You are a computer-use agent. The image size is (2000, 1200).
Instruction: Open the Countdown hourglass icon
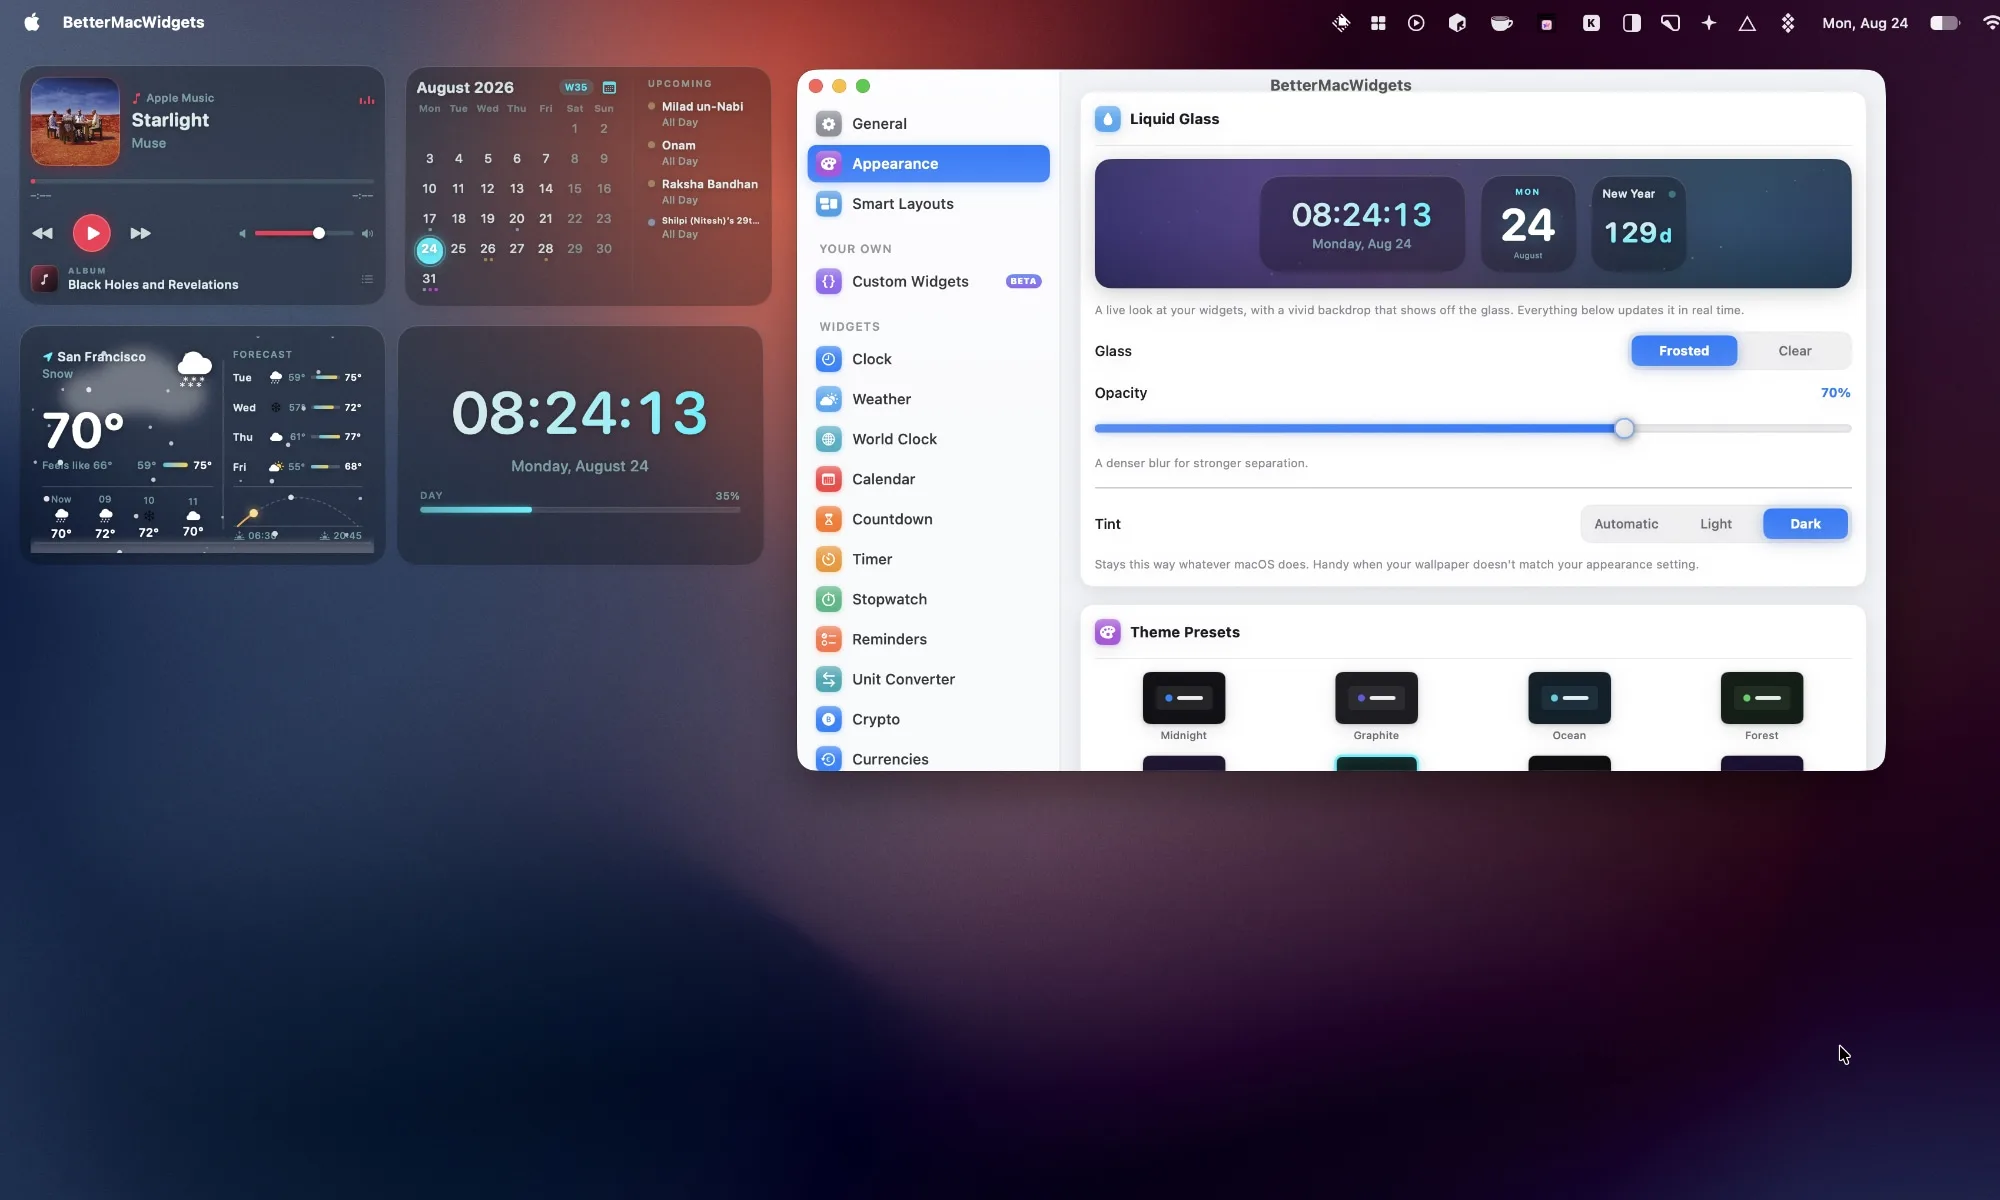[x=828, y=519]
